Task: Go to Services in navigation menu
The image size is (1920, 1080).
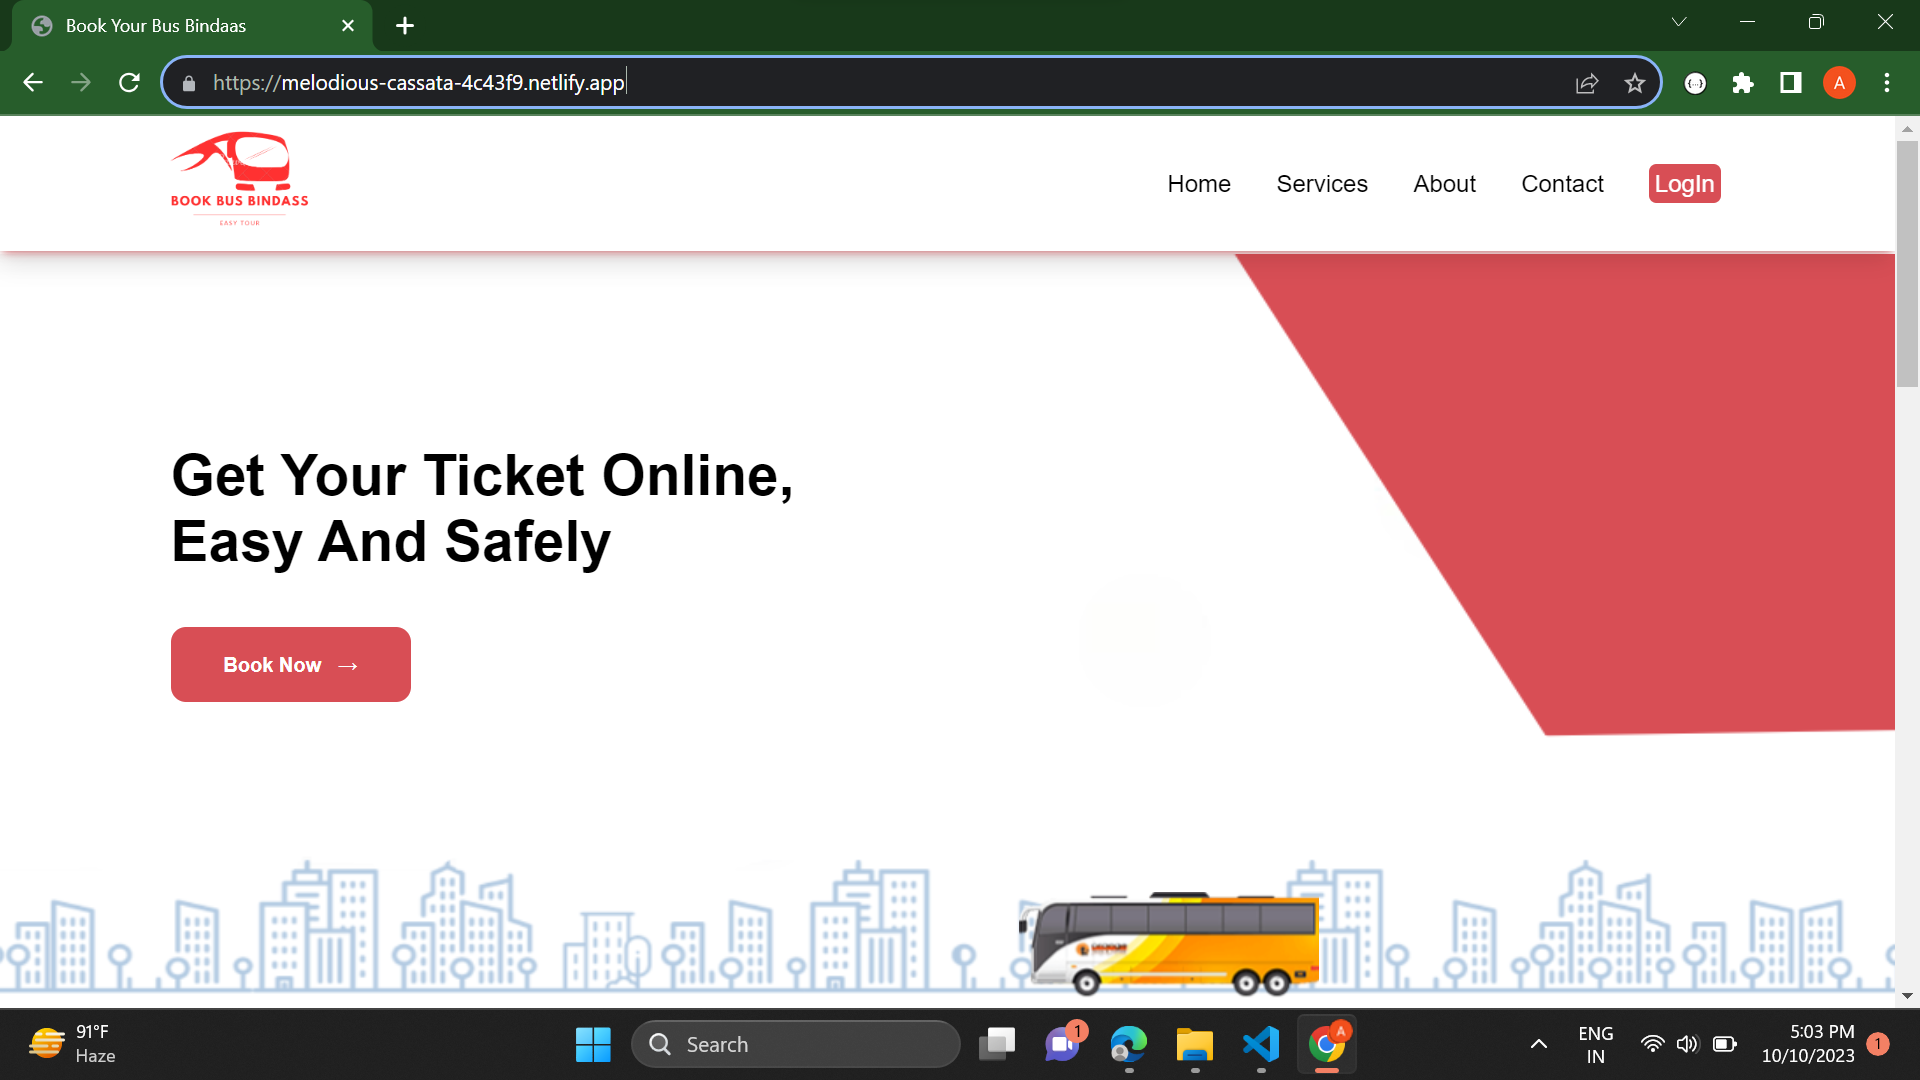Action: coord(1321,184)
